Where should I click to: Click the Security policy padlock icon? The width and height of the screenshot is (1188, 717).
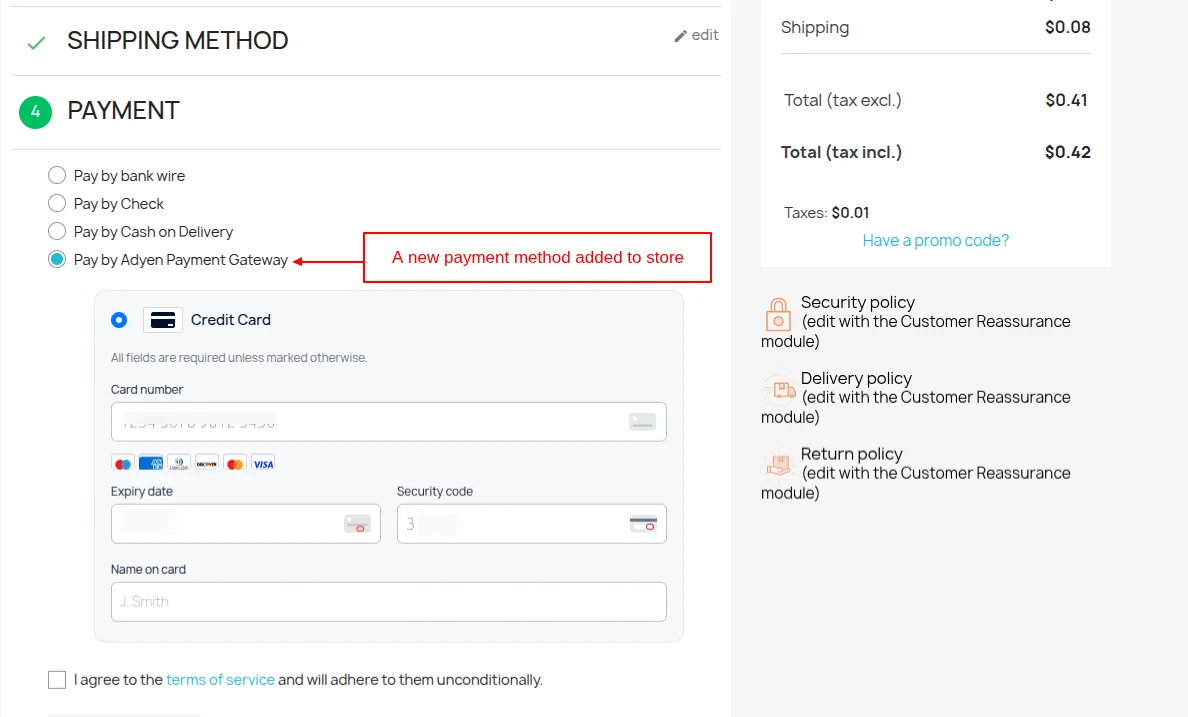pyautogui.click(x=778, y=313)
